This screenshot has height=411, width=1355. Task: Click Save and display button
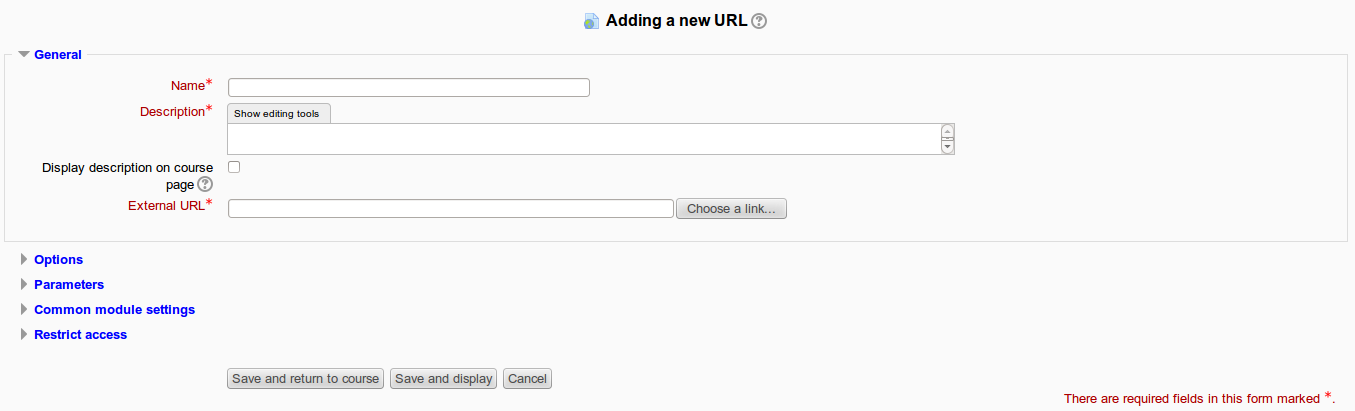[444, 379]
